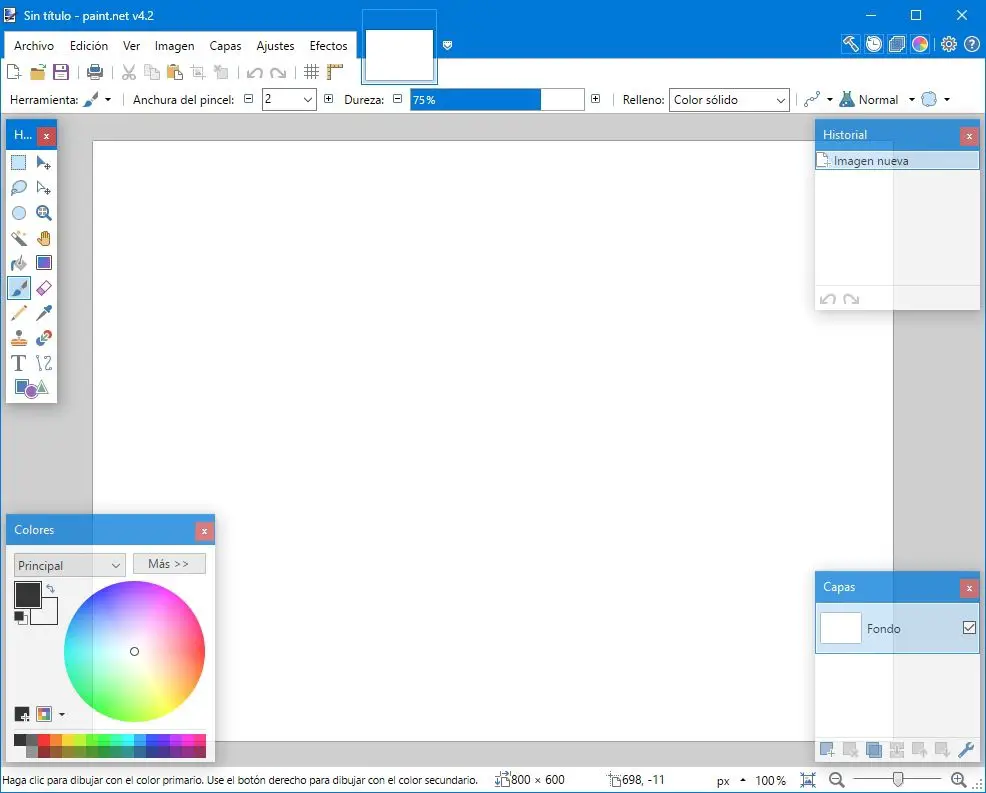Screen dimensions: 986x793
Task: Close the Colores panel
Action: click(204, 531)
